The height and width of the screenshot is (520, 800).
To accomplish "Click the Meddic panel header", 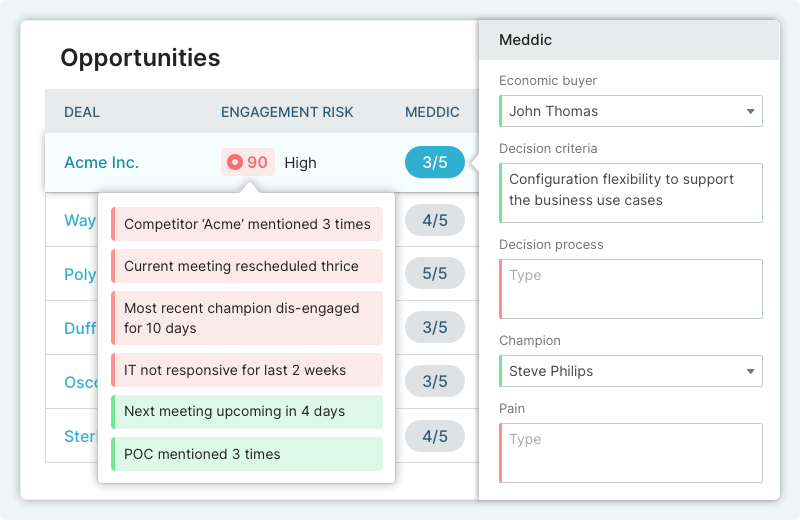I will (629, 40).
